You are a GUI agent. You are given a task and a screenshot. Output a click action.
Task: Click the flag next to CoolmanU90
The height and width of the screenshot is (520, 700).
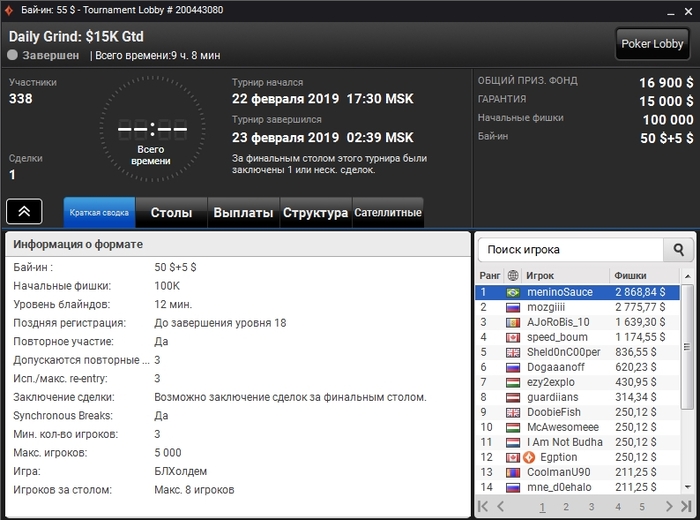(512, 472)
